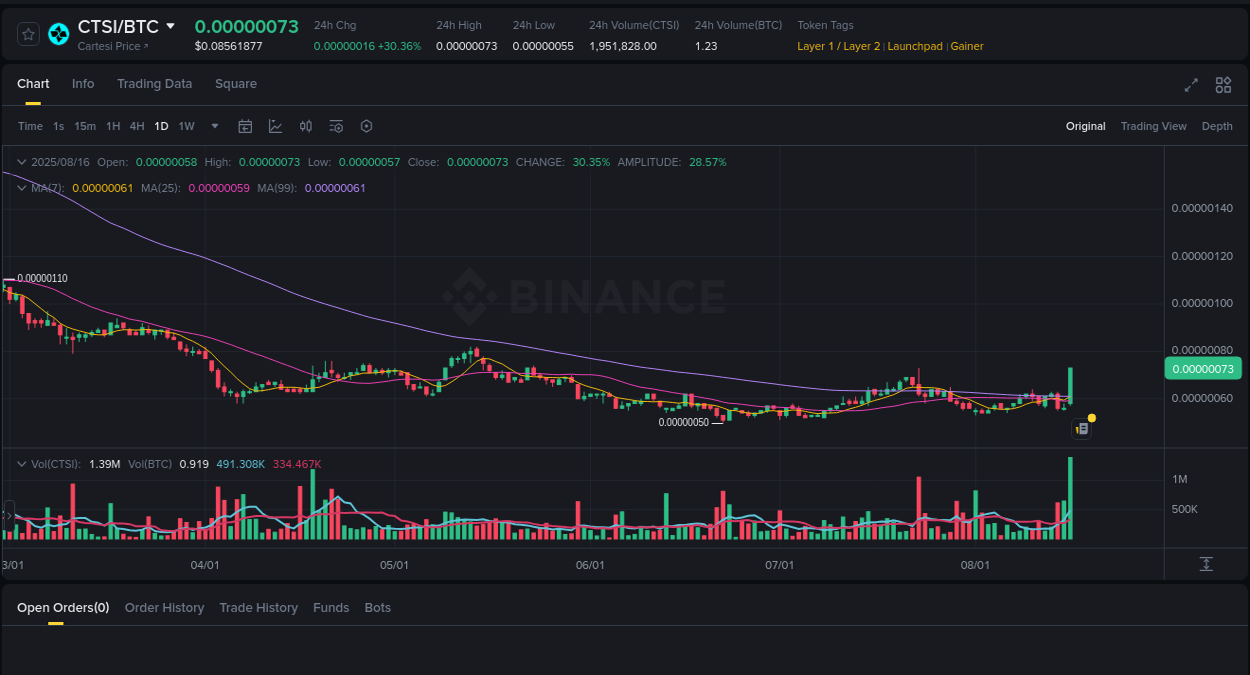Switch to the Trading Data tab
1250x675 pixels.
(x=154, y=84)
